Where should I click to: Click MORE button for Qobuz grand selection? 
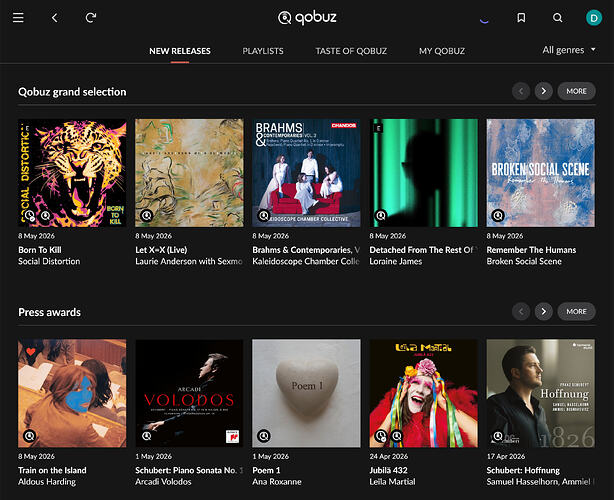(576, 91)
